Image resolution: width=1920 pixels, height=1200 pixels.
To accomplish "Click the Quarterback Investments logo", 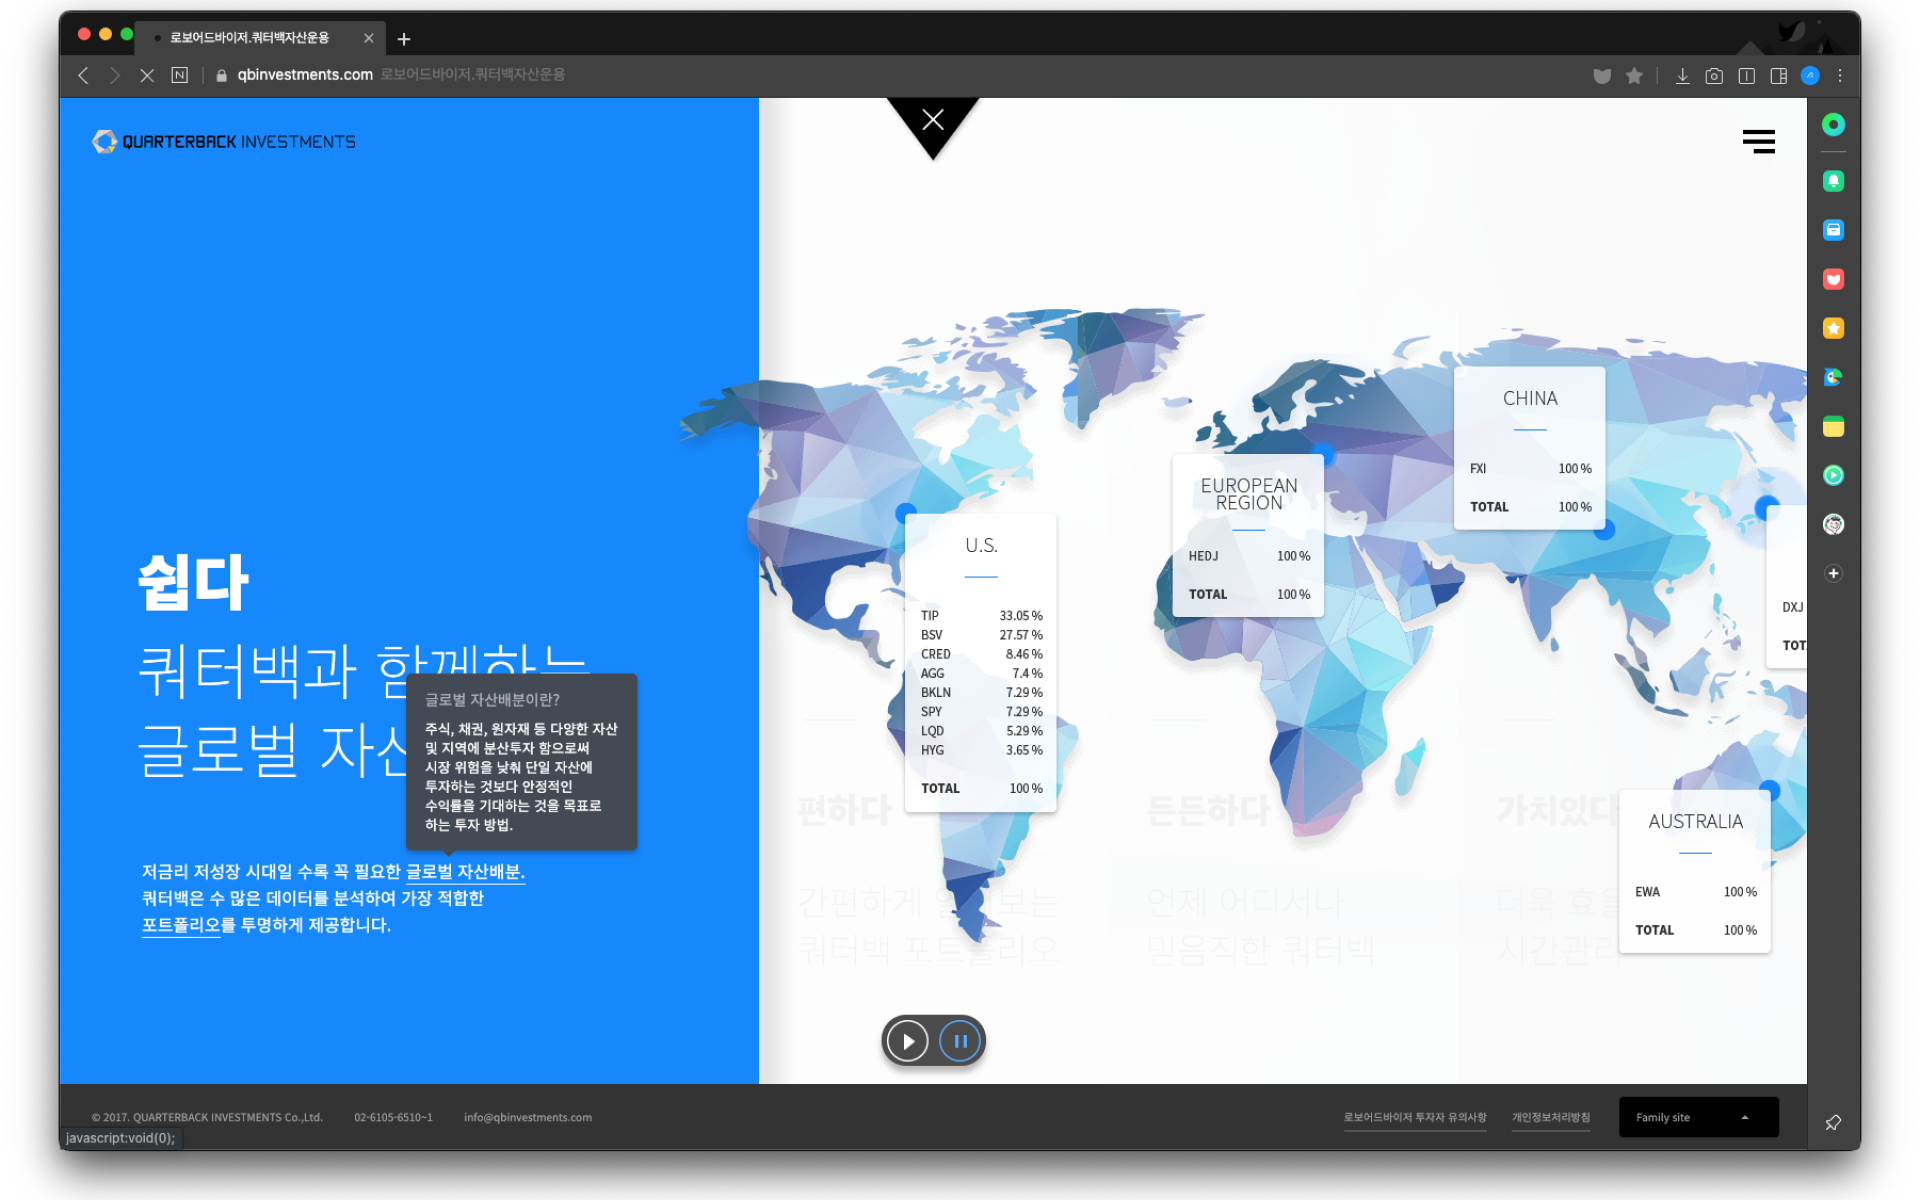I will (x=224, y=142).
